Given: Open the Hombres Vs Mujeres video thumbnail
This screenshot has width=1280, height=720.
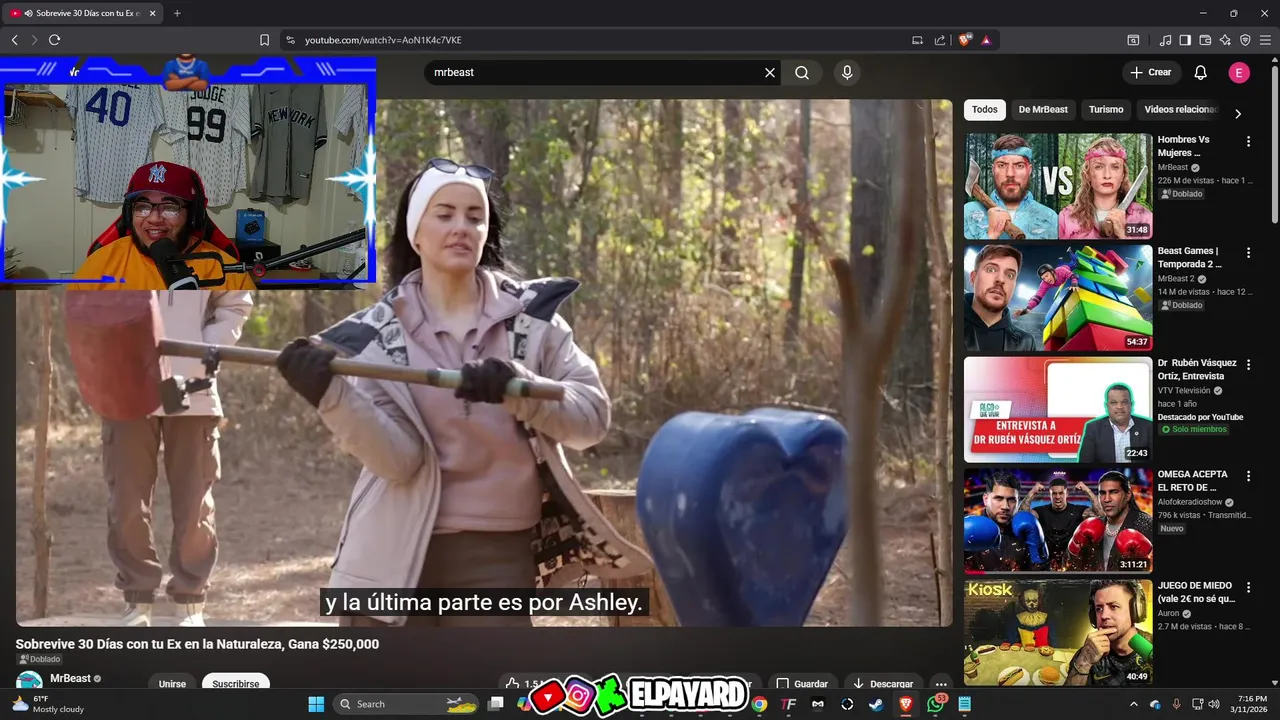Looking at the screenshot, I should [x=1058, y=186].
